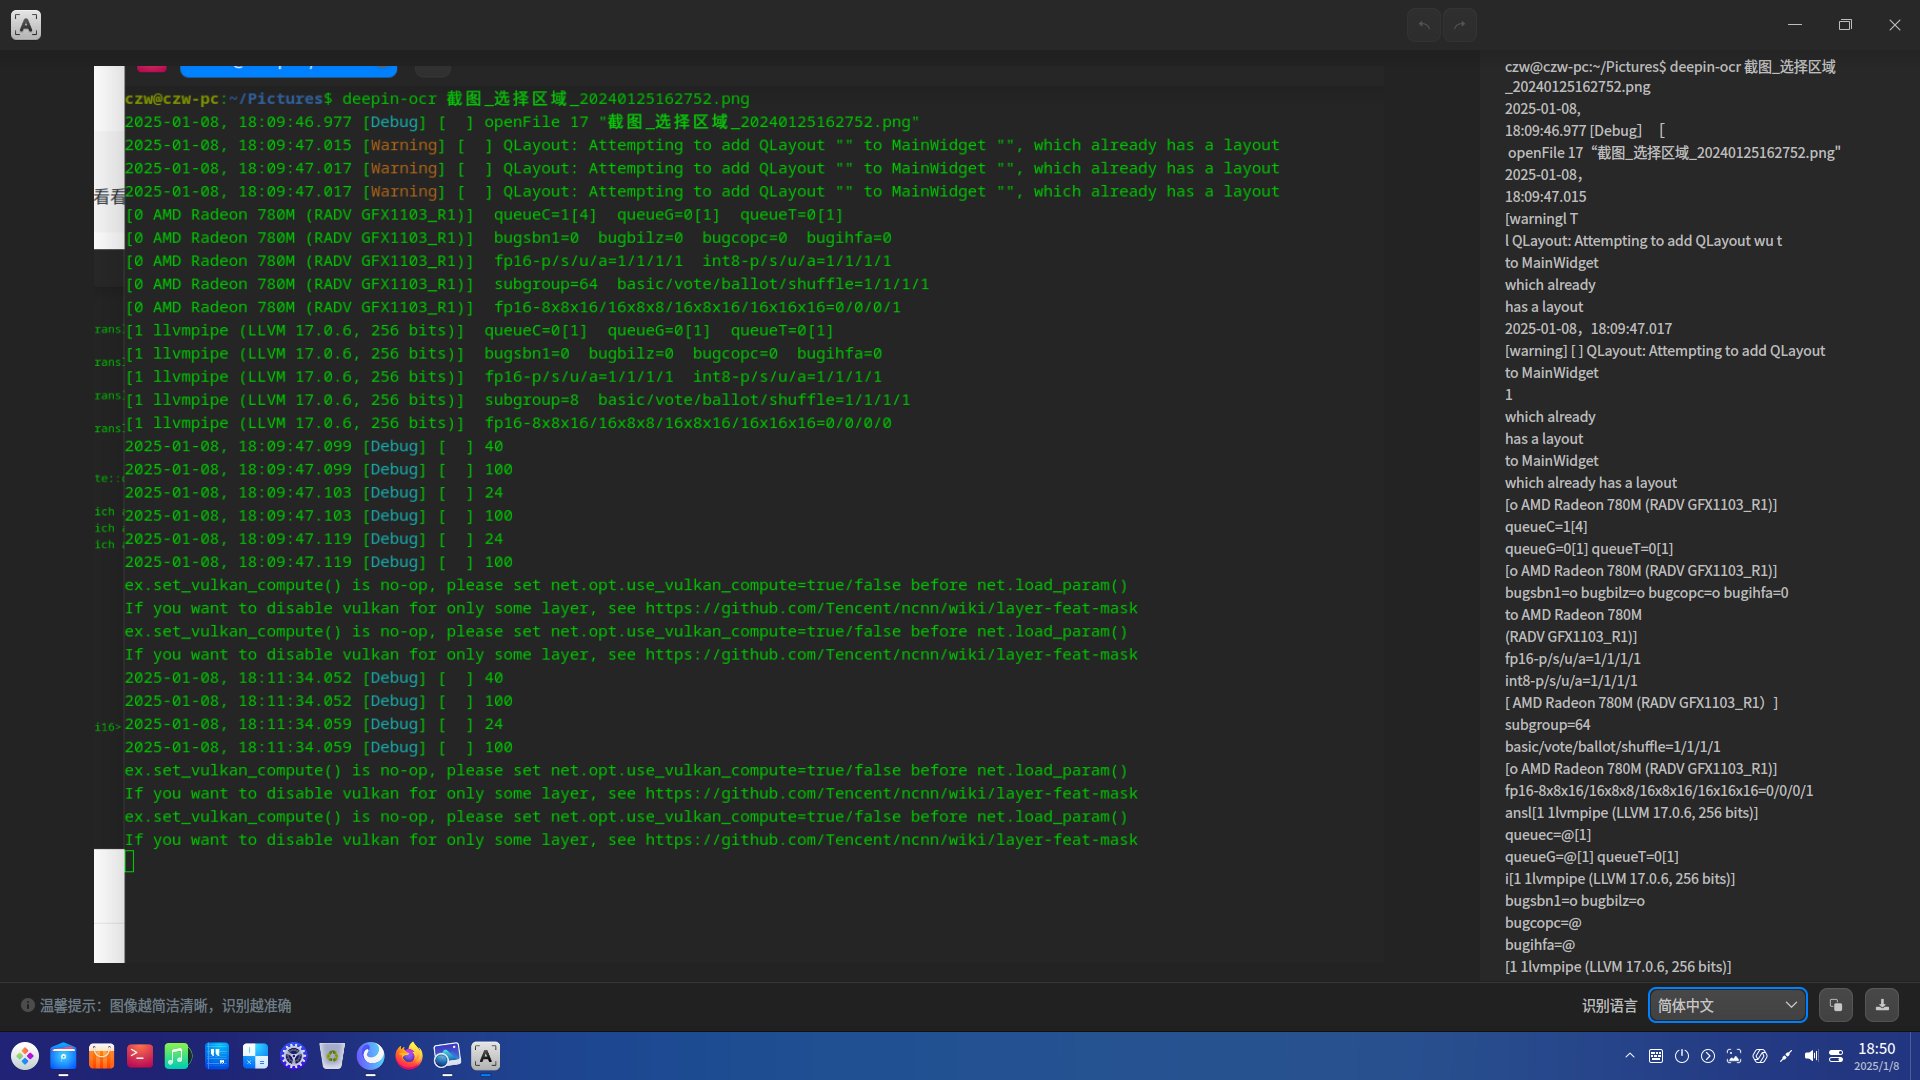Viewport: 1920px width, 1080px height.
Task: Click the plug icon in the tray
Action: (x=1785, y=1056)
